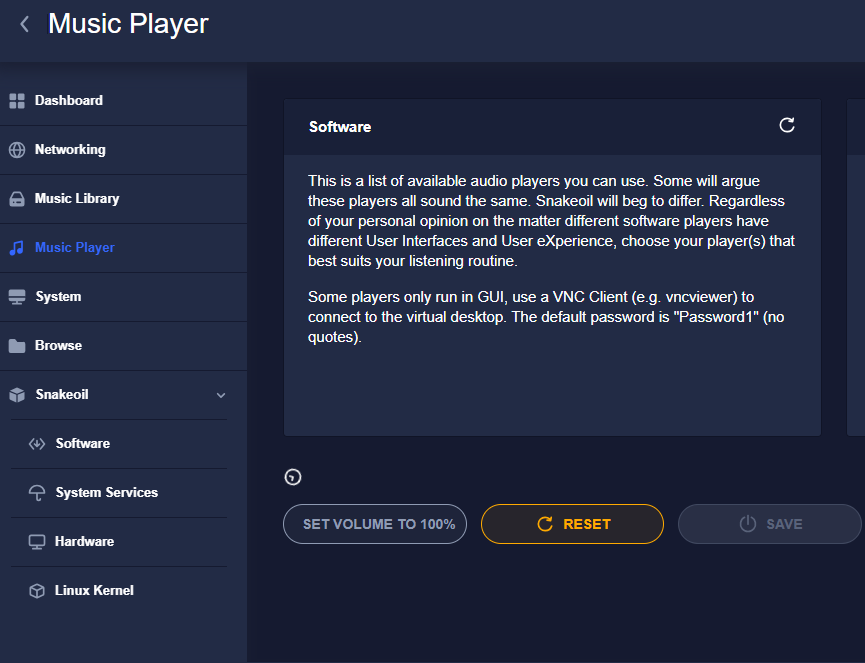Collapse the Snakeoil submenu chevron
This screenshot has height=663, width=865.
pos(221,395)
